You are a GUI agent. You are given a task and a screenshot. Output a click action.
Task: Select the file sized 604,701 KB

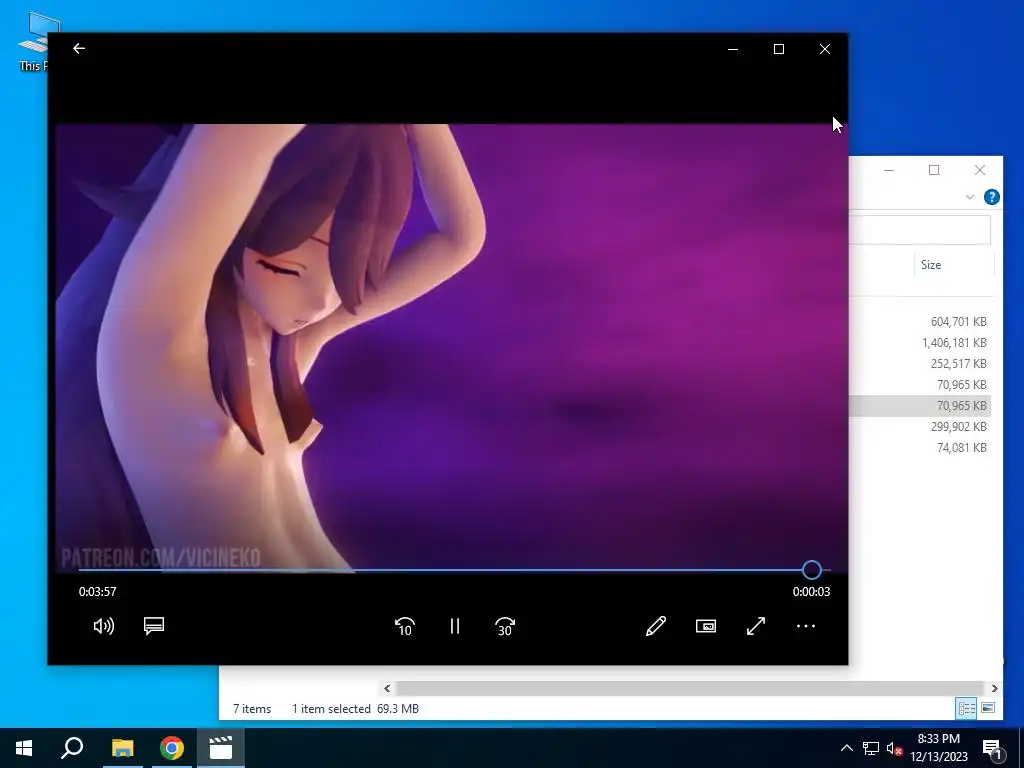958,321
